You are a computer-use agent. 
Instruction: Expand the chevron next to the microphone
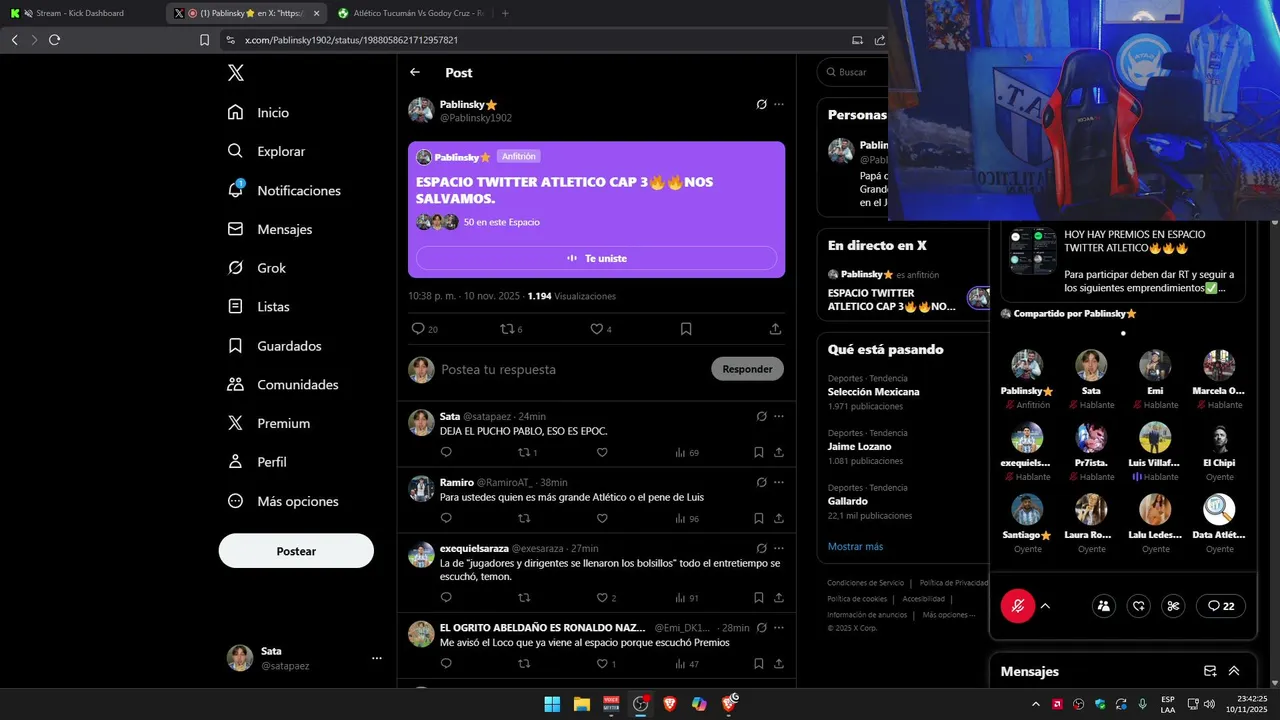(x=1045, y=606)
